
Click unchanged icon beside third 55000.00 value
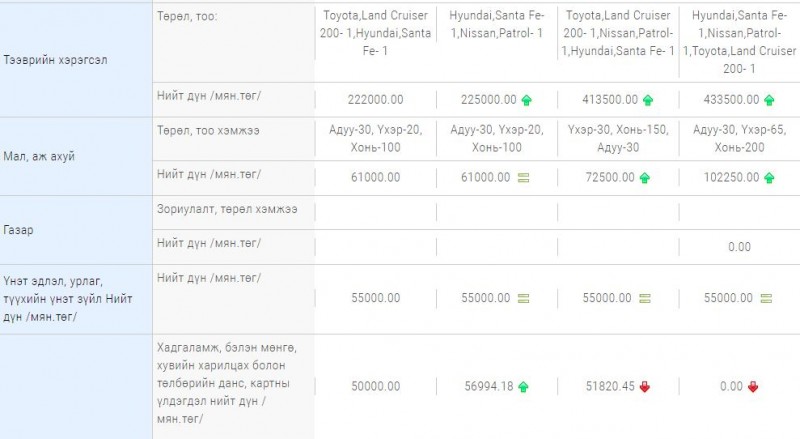645,298
